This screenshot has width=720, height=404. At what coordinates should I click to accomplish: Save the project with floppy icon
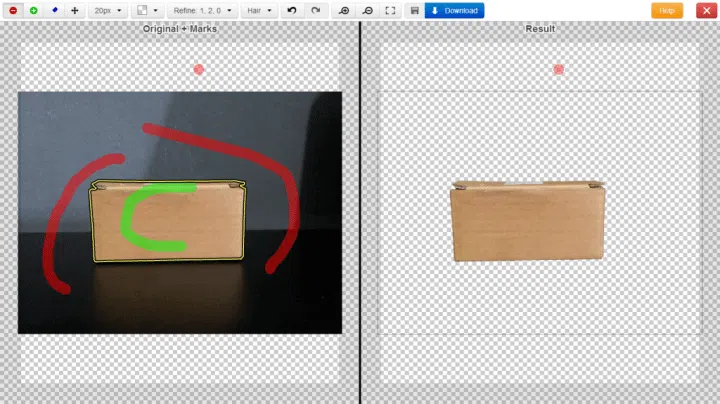[415, 11]
